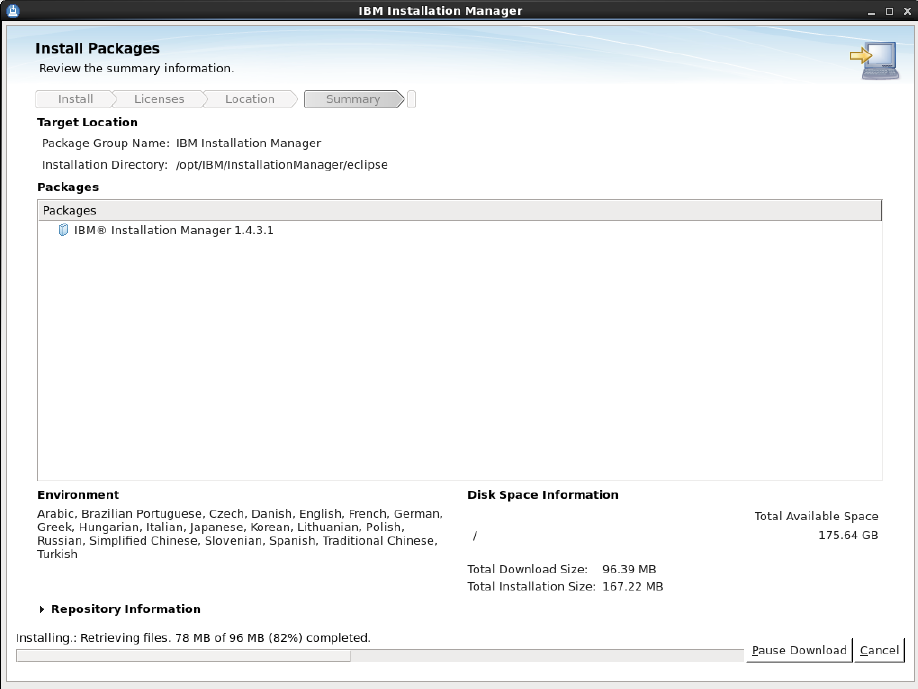The height and width of the screenshot is (689, 918).
Task: Click the Install Packages page title
Action: (x=97, y=49)
